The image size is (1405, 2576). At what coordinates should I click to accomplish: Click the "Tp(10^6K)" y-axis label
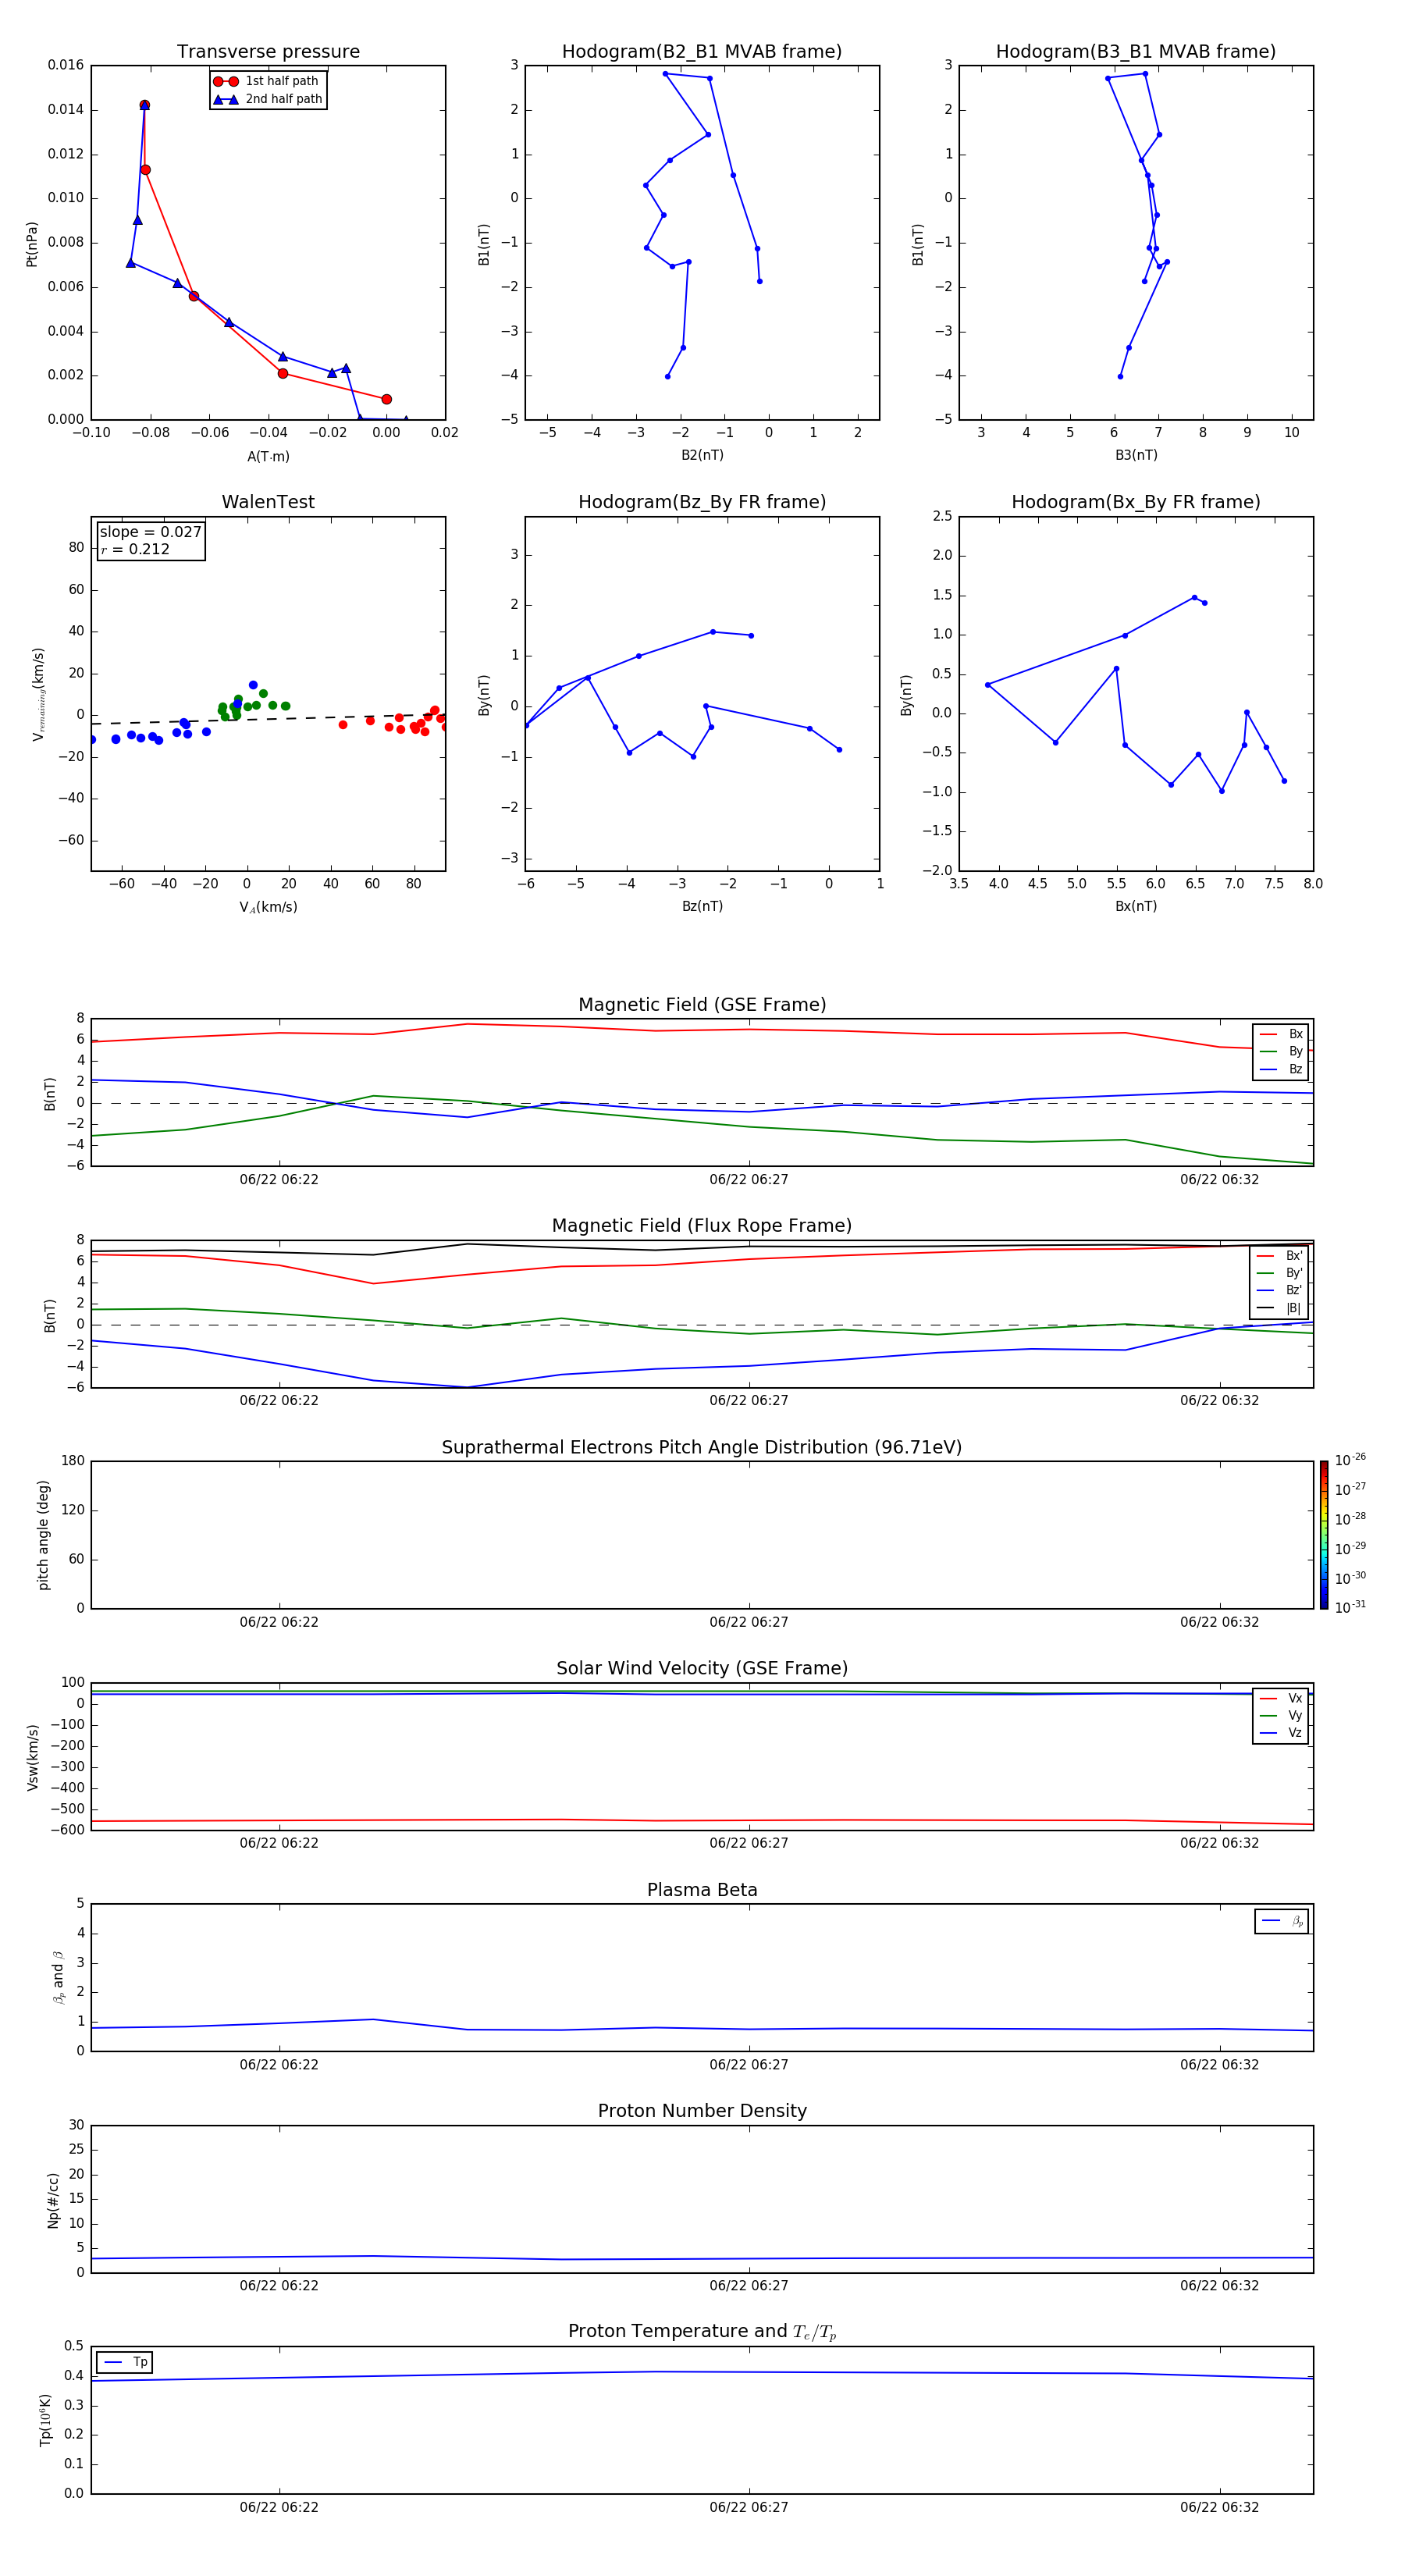(x=45, y=2420)
